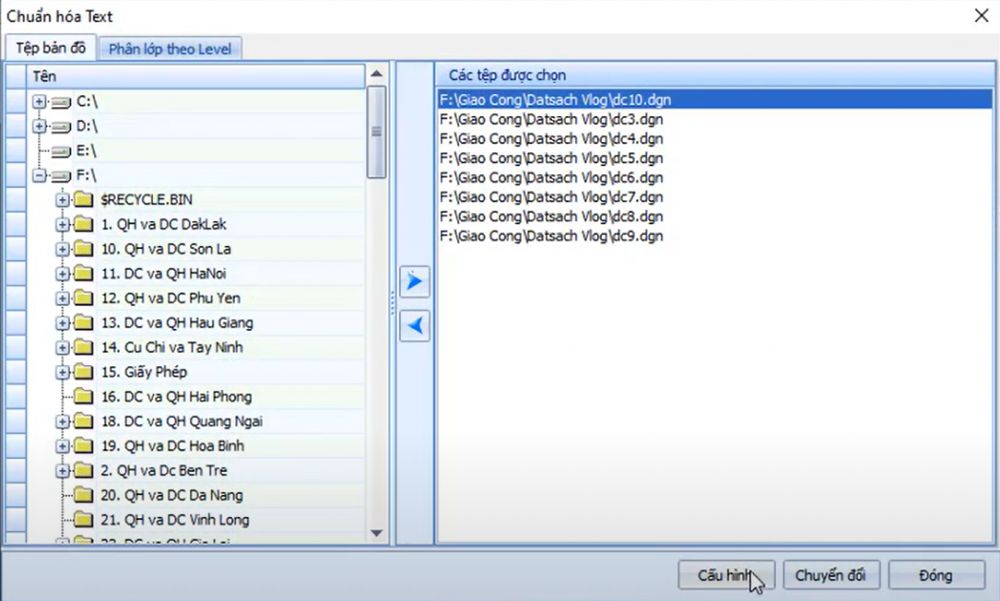
Task: Click the right arrow to add files
Action: pyautogui.click(x=414, y=281)
